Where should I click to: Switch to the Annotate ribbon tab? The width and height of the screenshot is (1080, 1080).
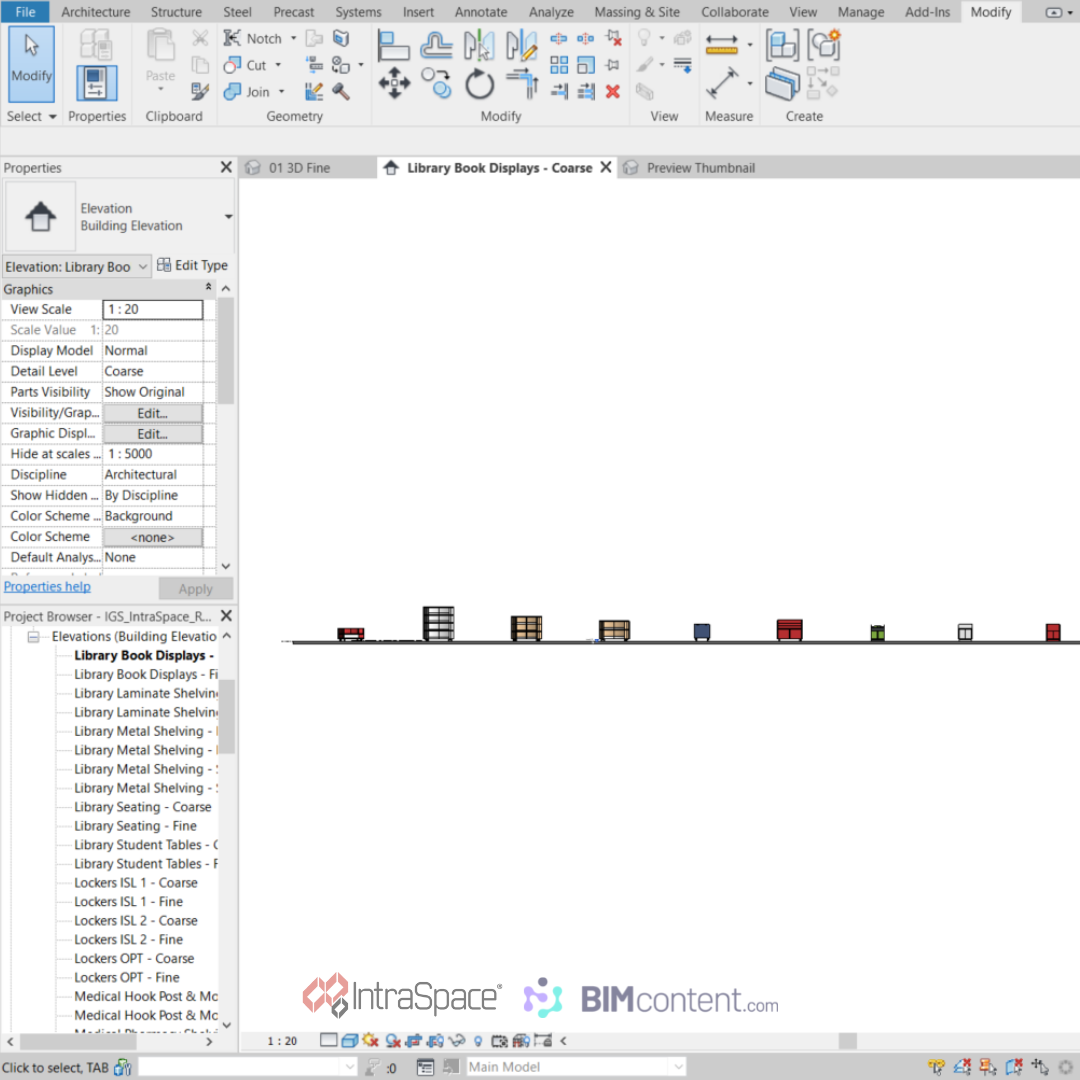(x=481, y=12)
